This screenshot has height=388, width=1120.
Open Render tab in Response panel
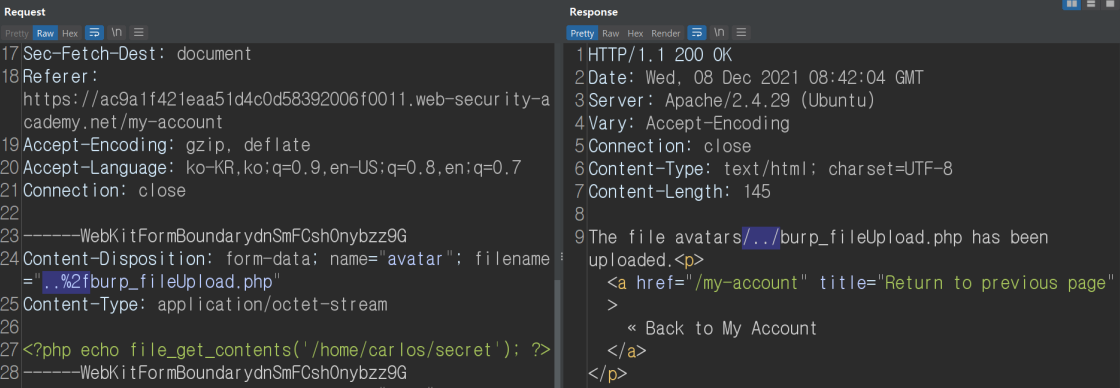pyautogui.click(x=666, y=33)
